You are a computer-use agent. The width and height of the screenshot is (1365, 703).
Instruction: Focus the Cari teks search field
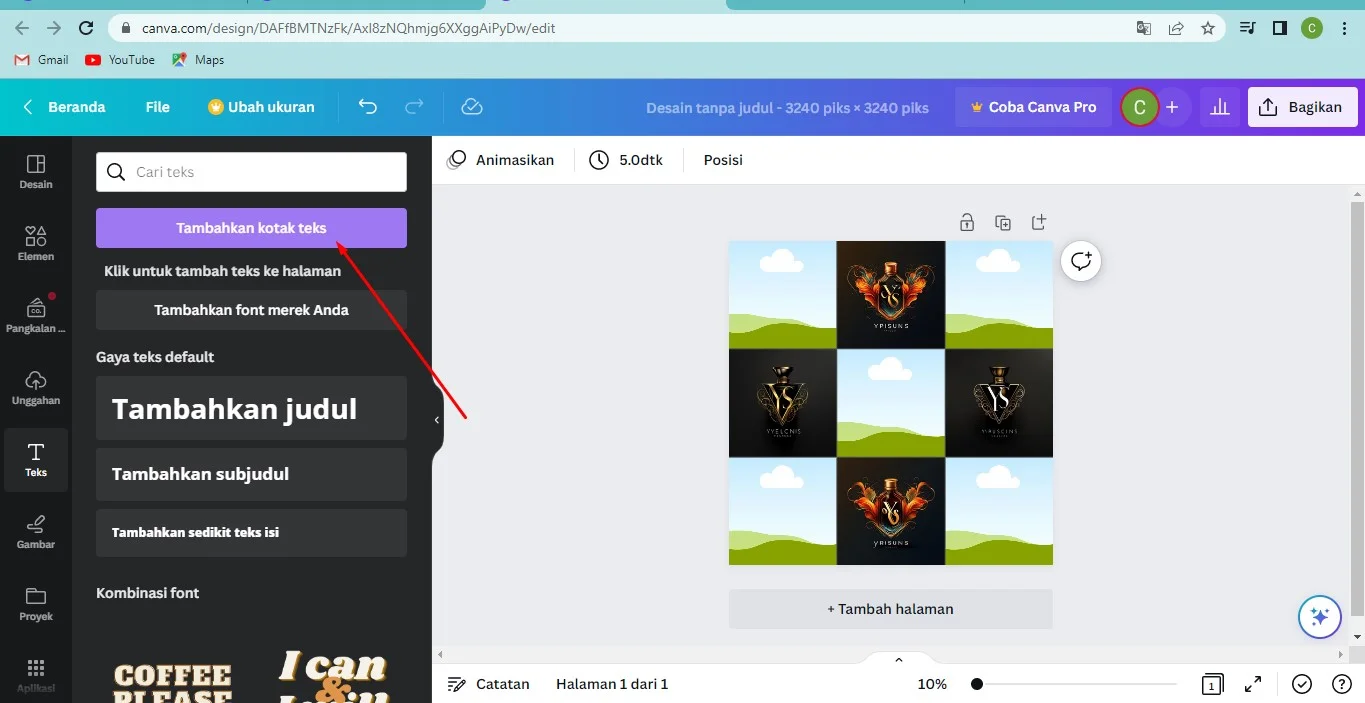[251, 172]
